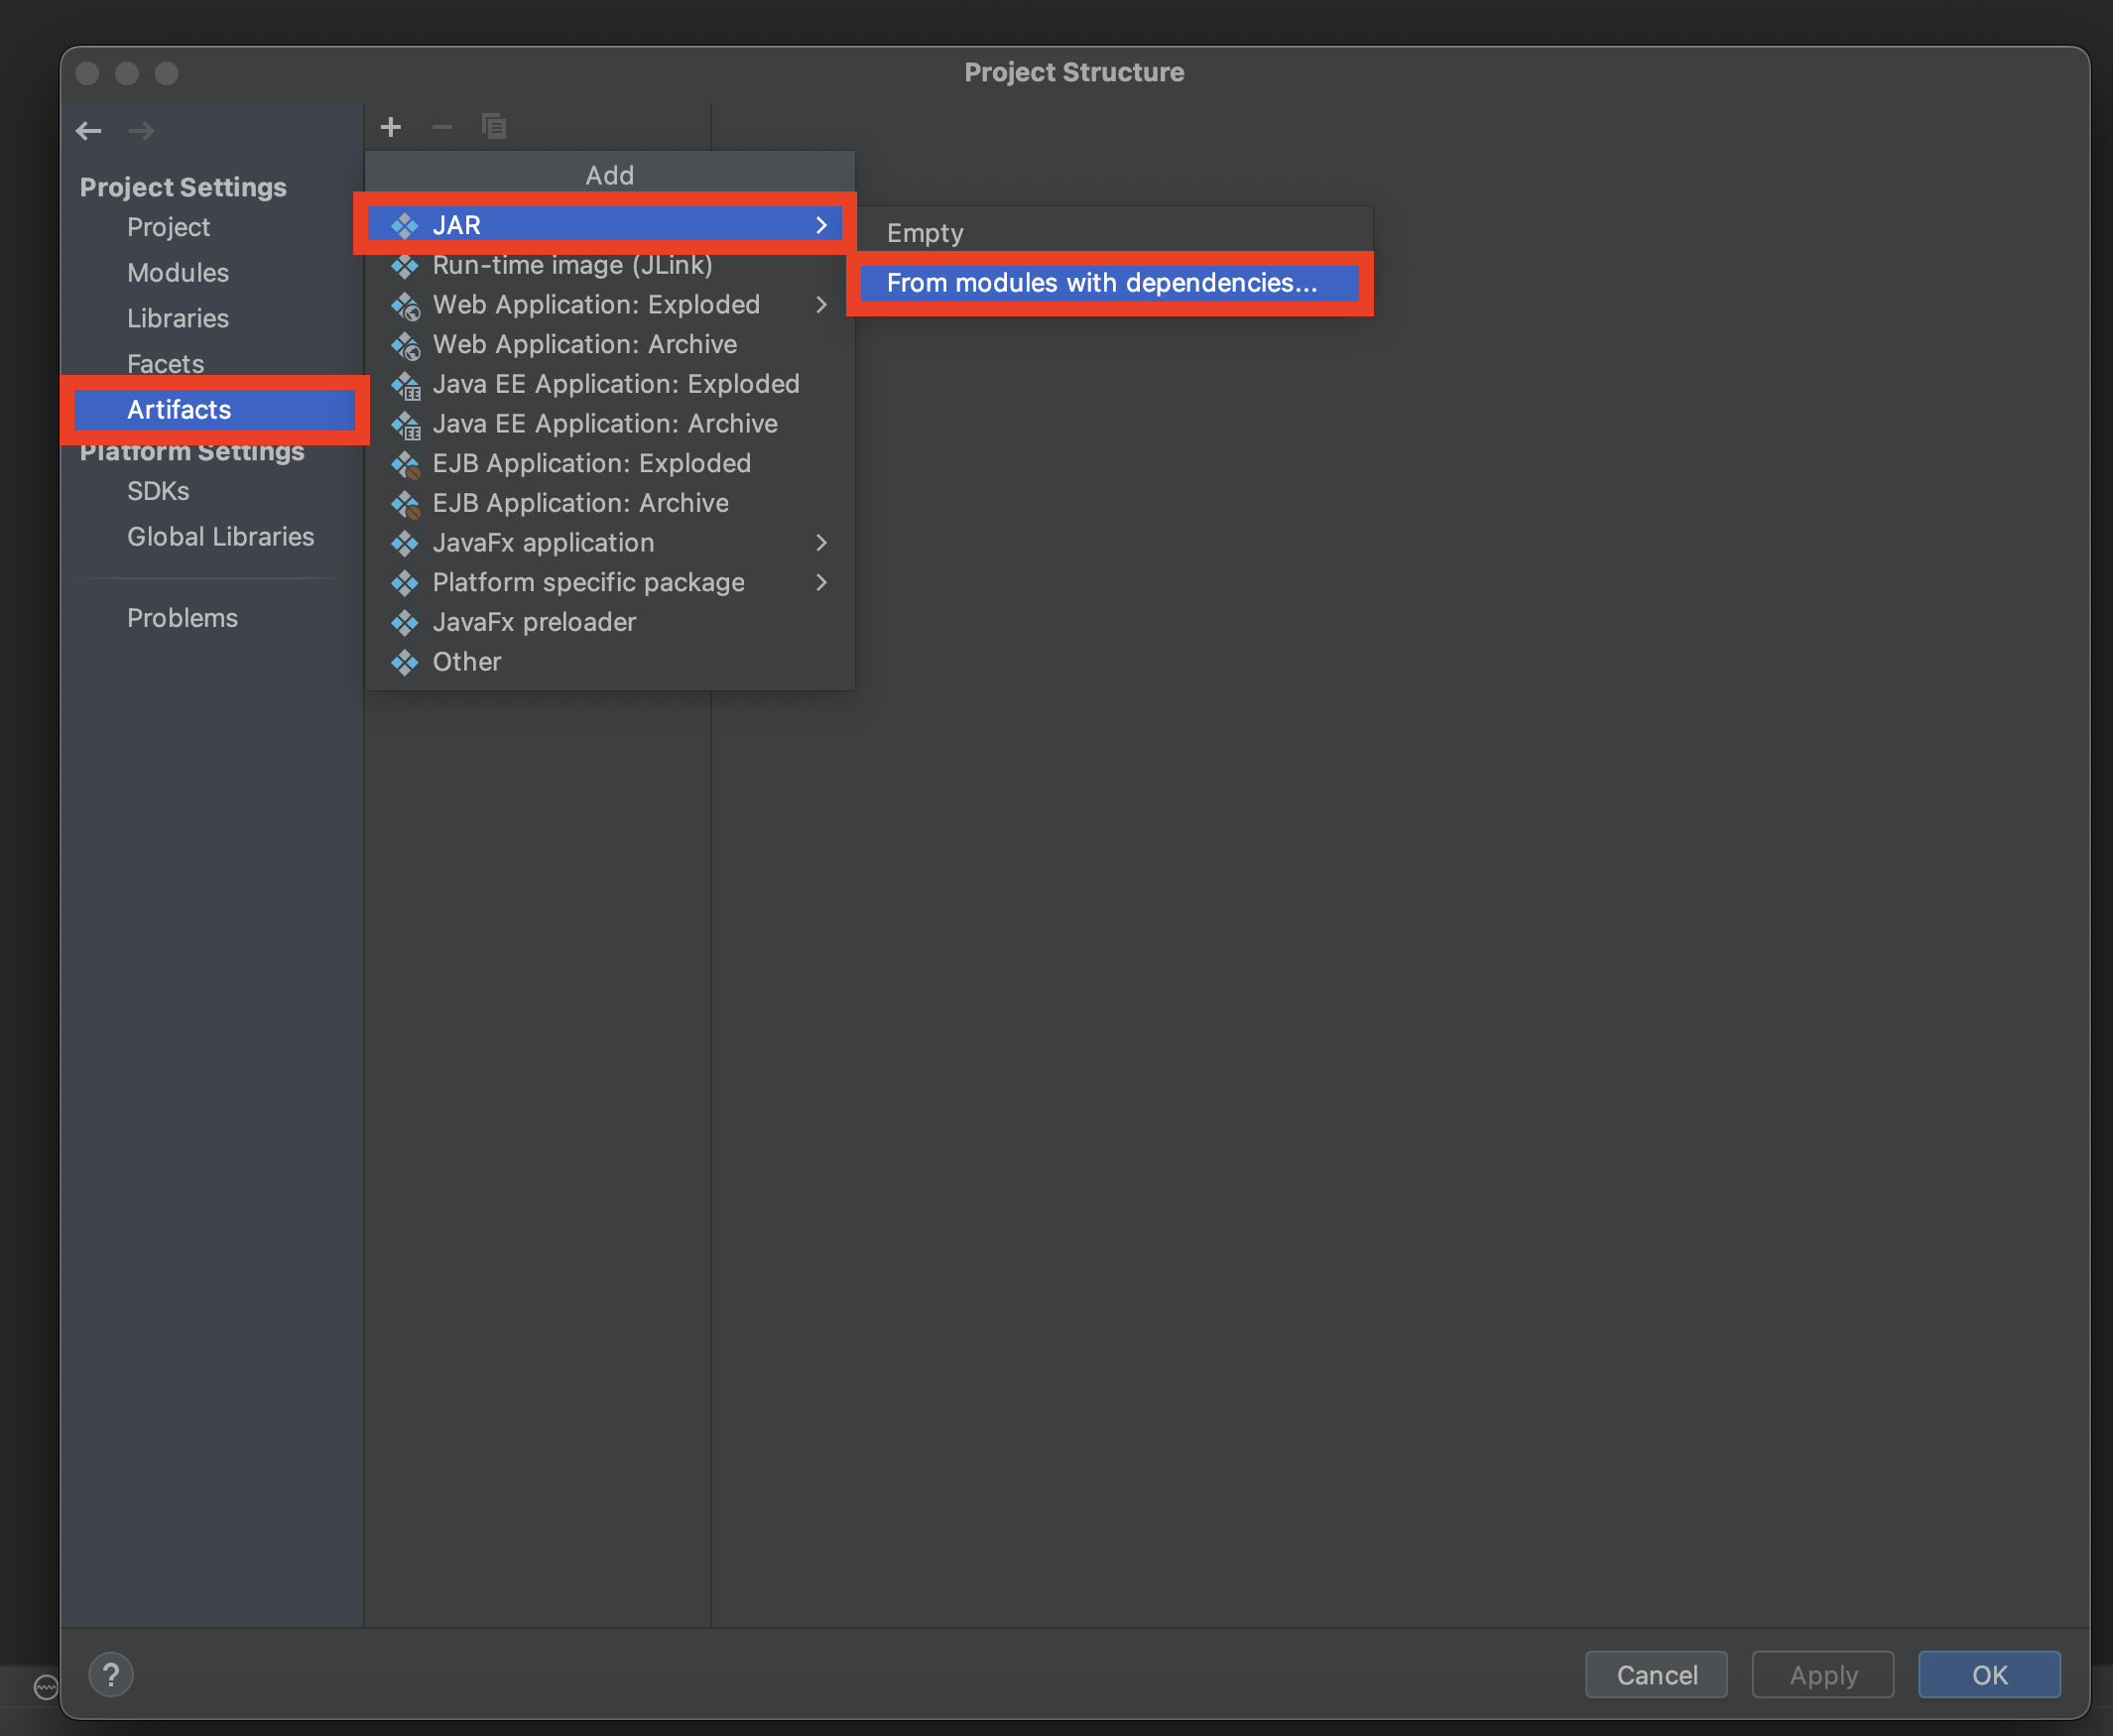Viewport: 2113px width, 1736px height.
Task: Click the Copy artifact toolbar icon
Action: tap(494, 127)
